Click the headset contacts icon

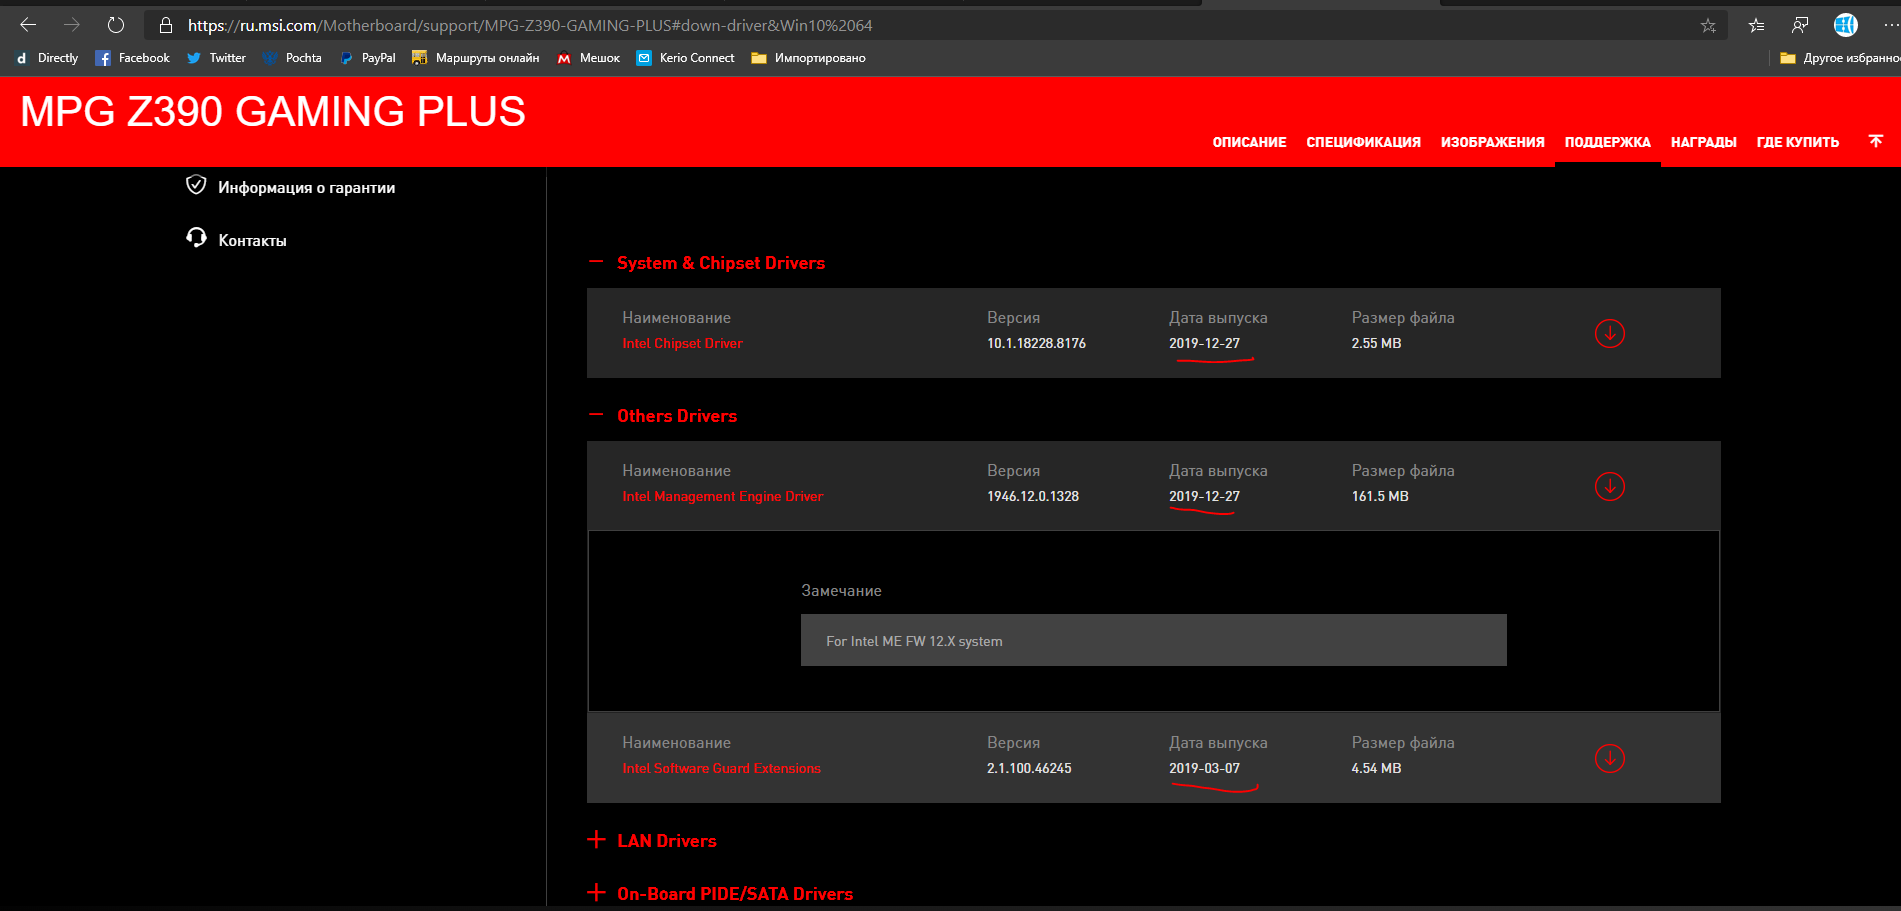pos(196,238)
